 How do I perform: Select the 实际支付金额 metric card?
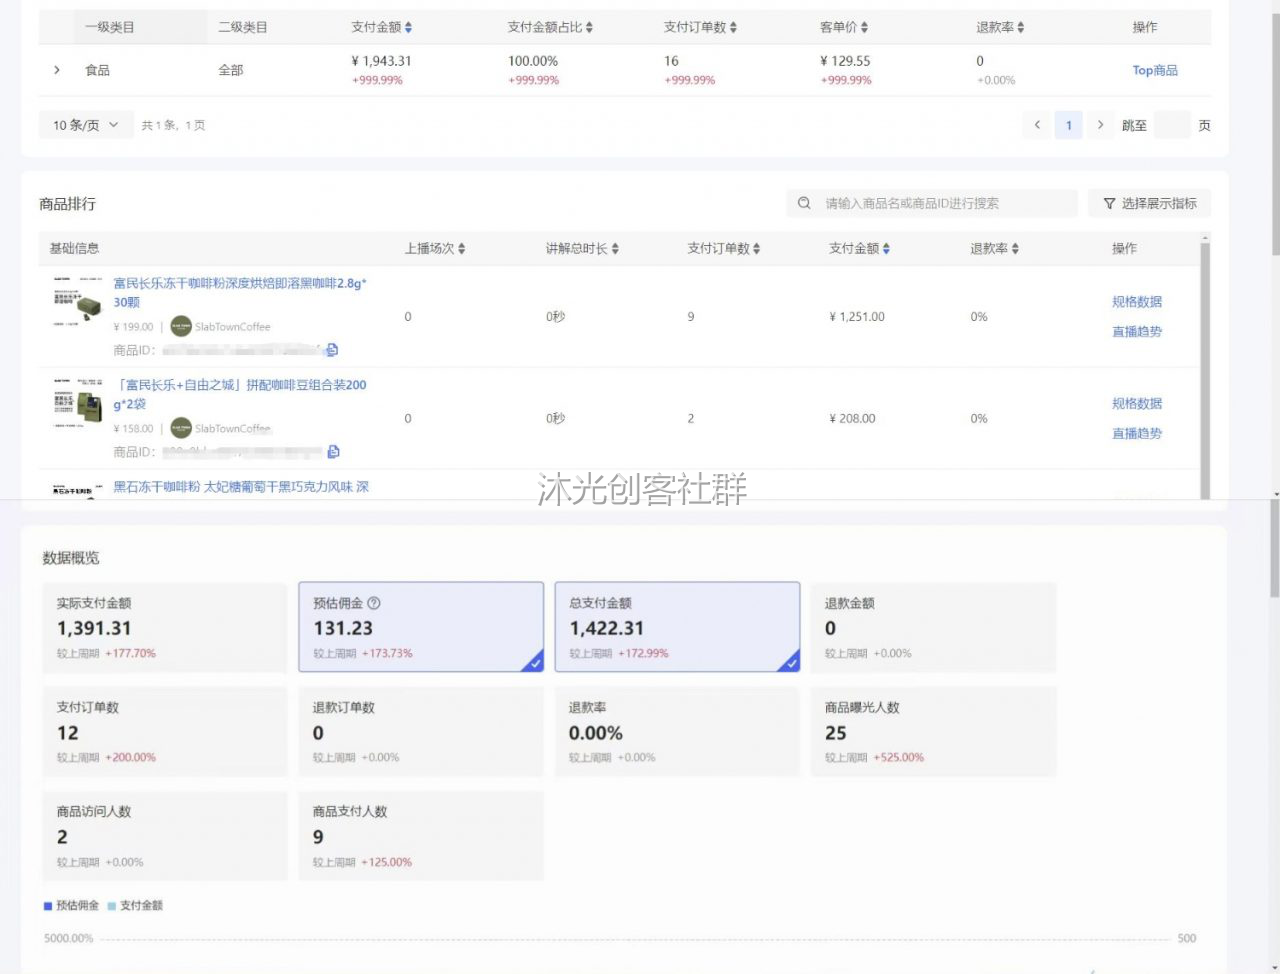(164, 628)
